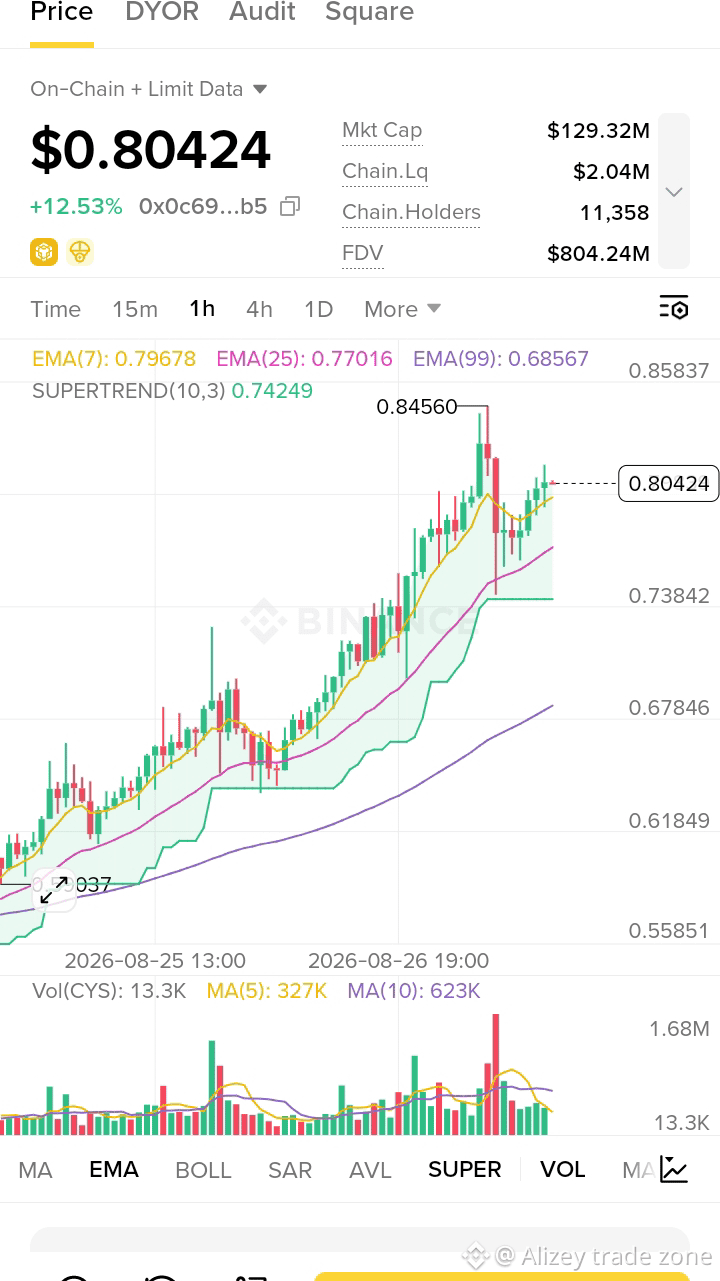Image resolution: width=720 pixels, height=1281 pixels.
Task: Tap the yellow round token badge
Action: 80,252
